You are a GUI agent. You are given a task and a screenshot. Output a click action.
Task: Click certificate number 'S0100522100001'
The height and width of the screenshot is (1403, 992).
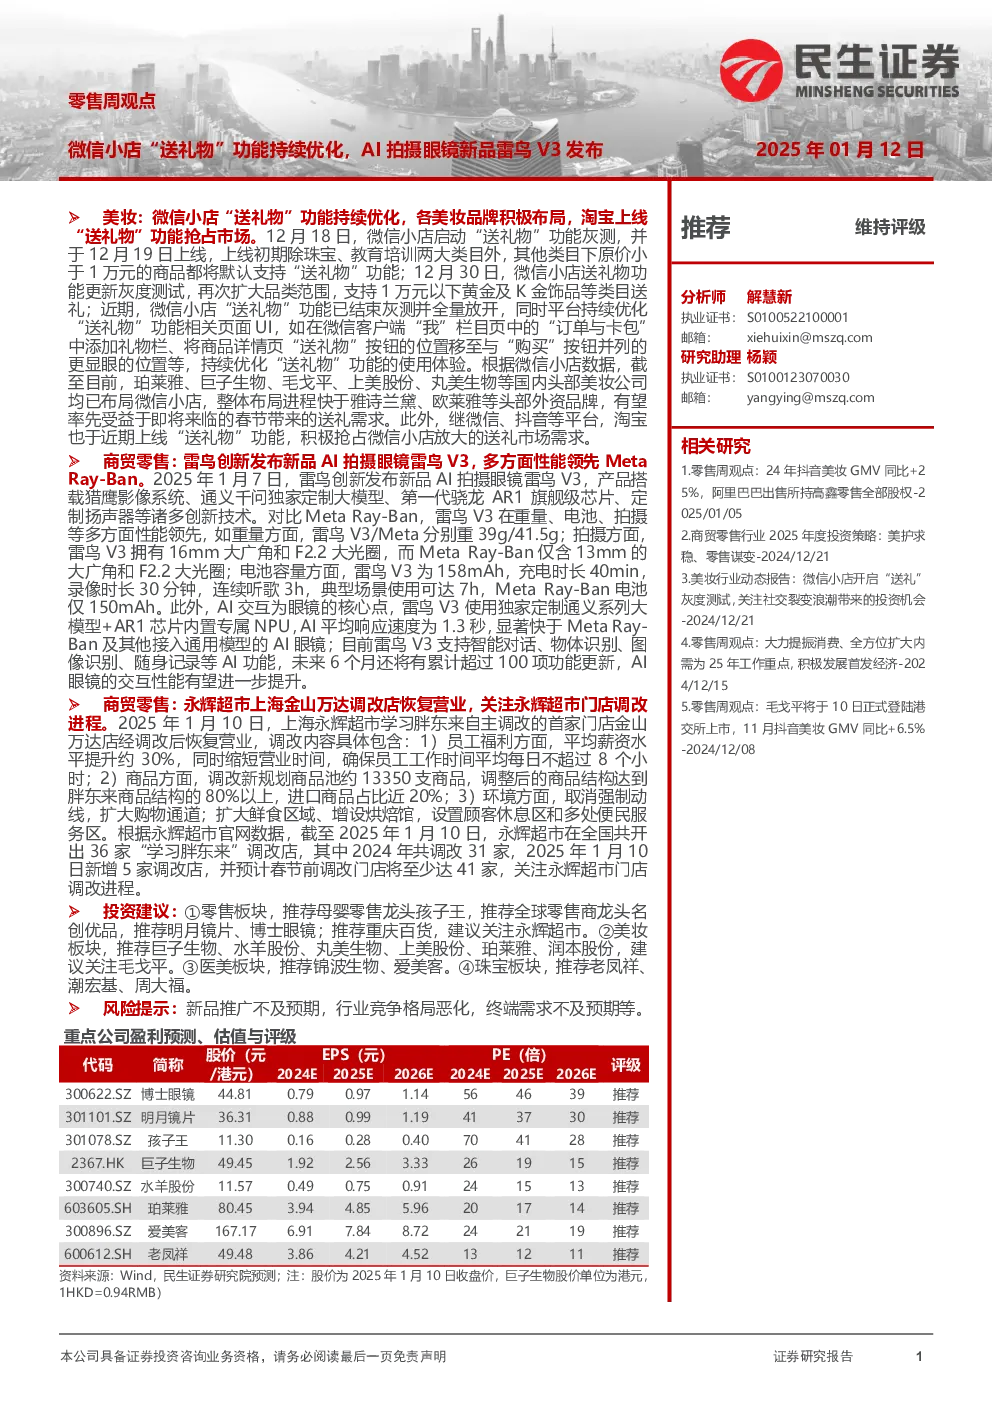(797, 317)
